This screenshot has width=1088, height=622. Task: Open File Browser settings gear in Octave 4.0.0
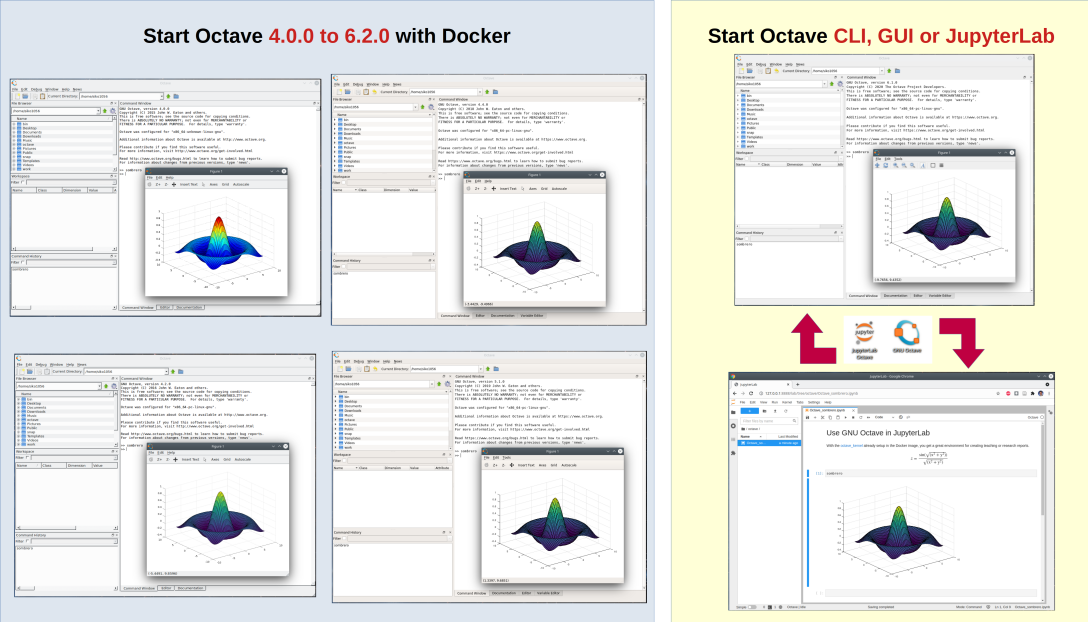(112, 110)
